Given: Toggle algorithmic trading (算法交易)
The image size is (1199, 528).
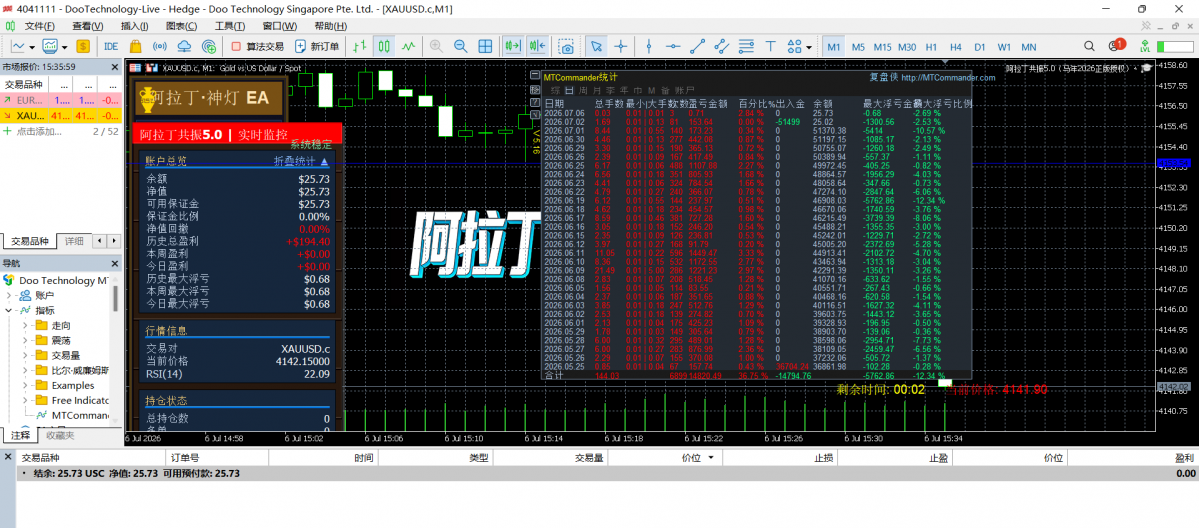Looking at the screenshot, I should point(257,46).
